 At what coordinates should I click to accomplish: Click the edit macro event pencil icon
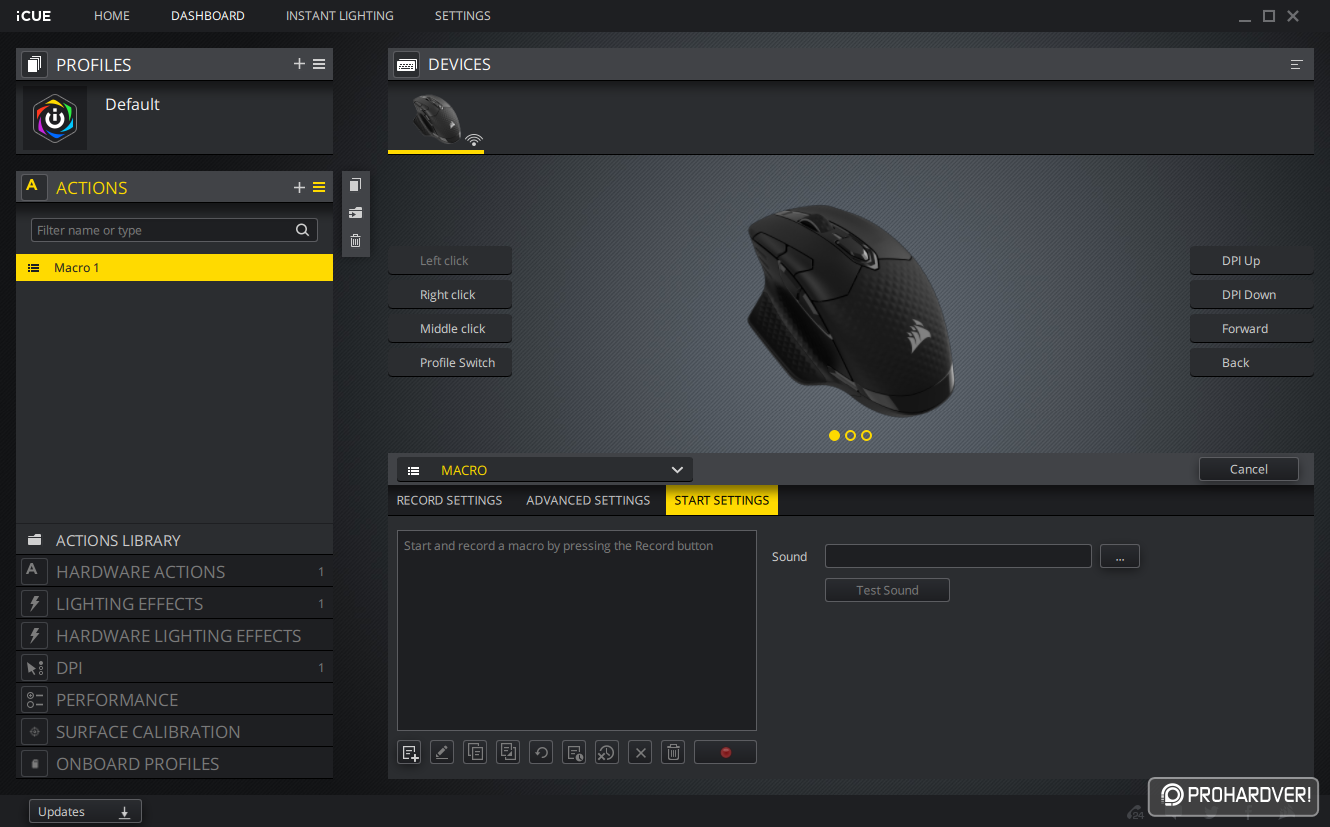tap(442, 752)
